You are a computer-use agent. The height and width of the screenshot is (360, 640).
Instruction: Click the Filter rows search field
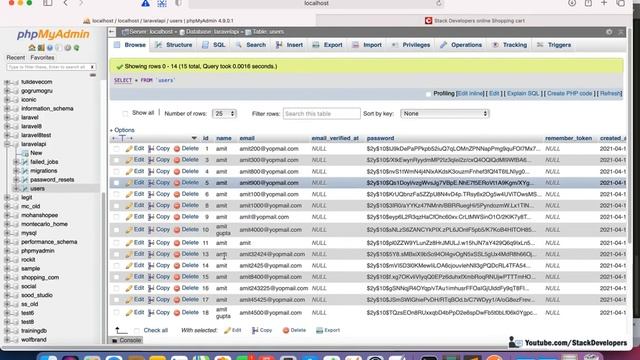[322, 113]
